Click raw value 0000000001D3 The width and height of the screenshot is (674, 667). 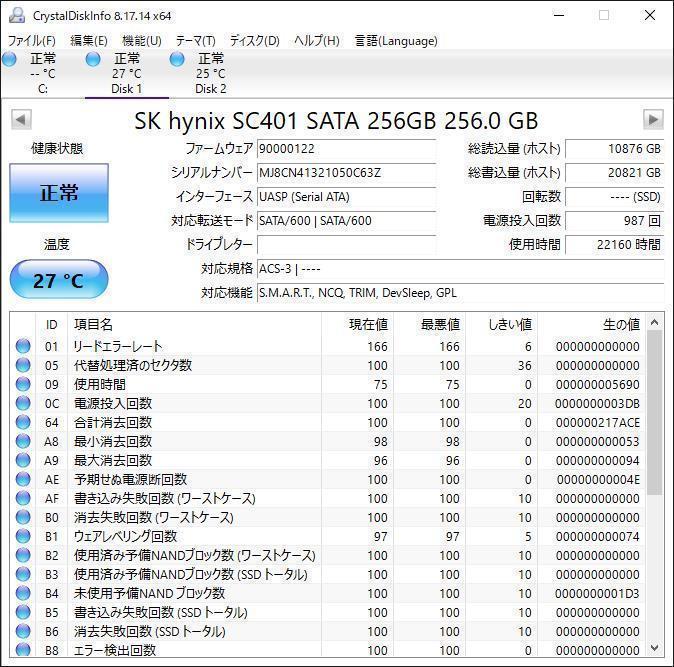(x=597, y=593)
